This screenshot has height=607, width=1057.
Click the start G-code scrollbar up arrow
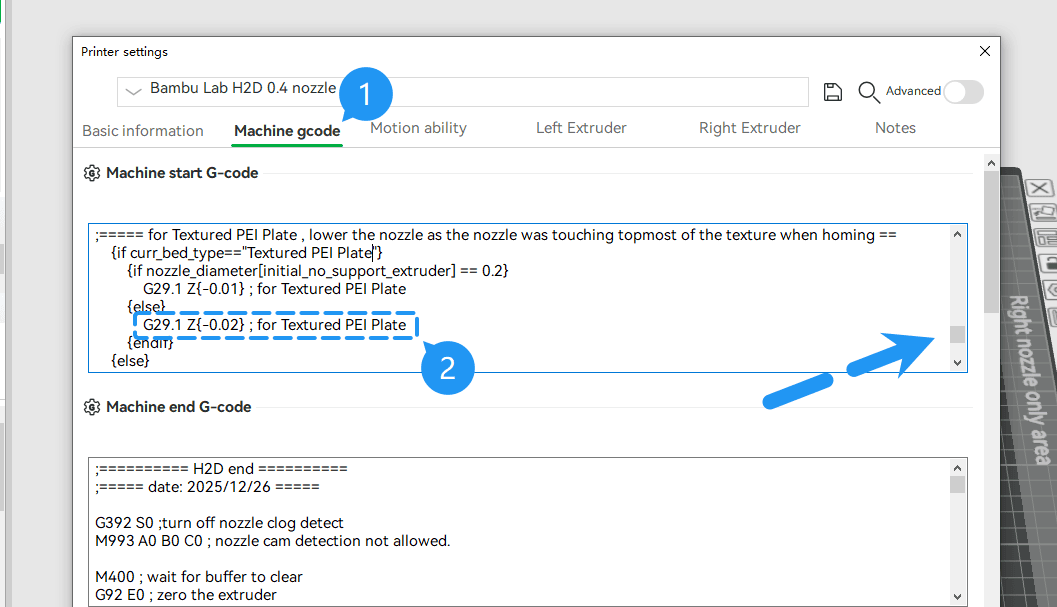957,234
